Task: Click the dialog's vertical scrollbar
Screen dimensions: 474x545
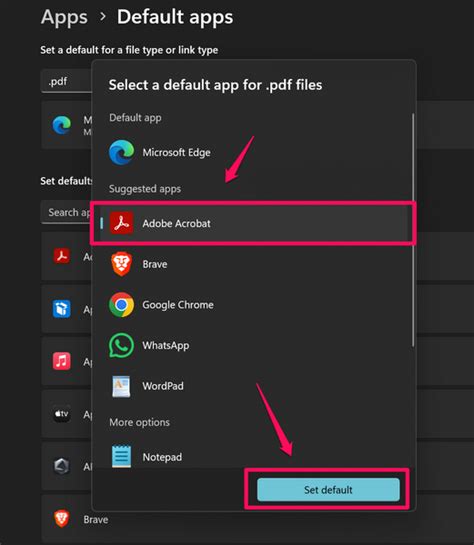Action: coord(413,229)
